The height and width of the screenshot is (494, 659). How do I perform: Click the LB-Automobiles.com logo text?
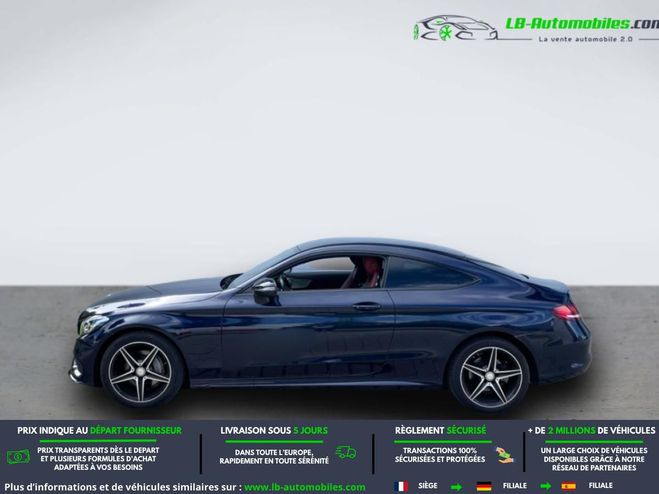[582, 24]
